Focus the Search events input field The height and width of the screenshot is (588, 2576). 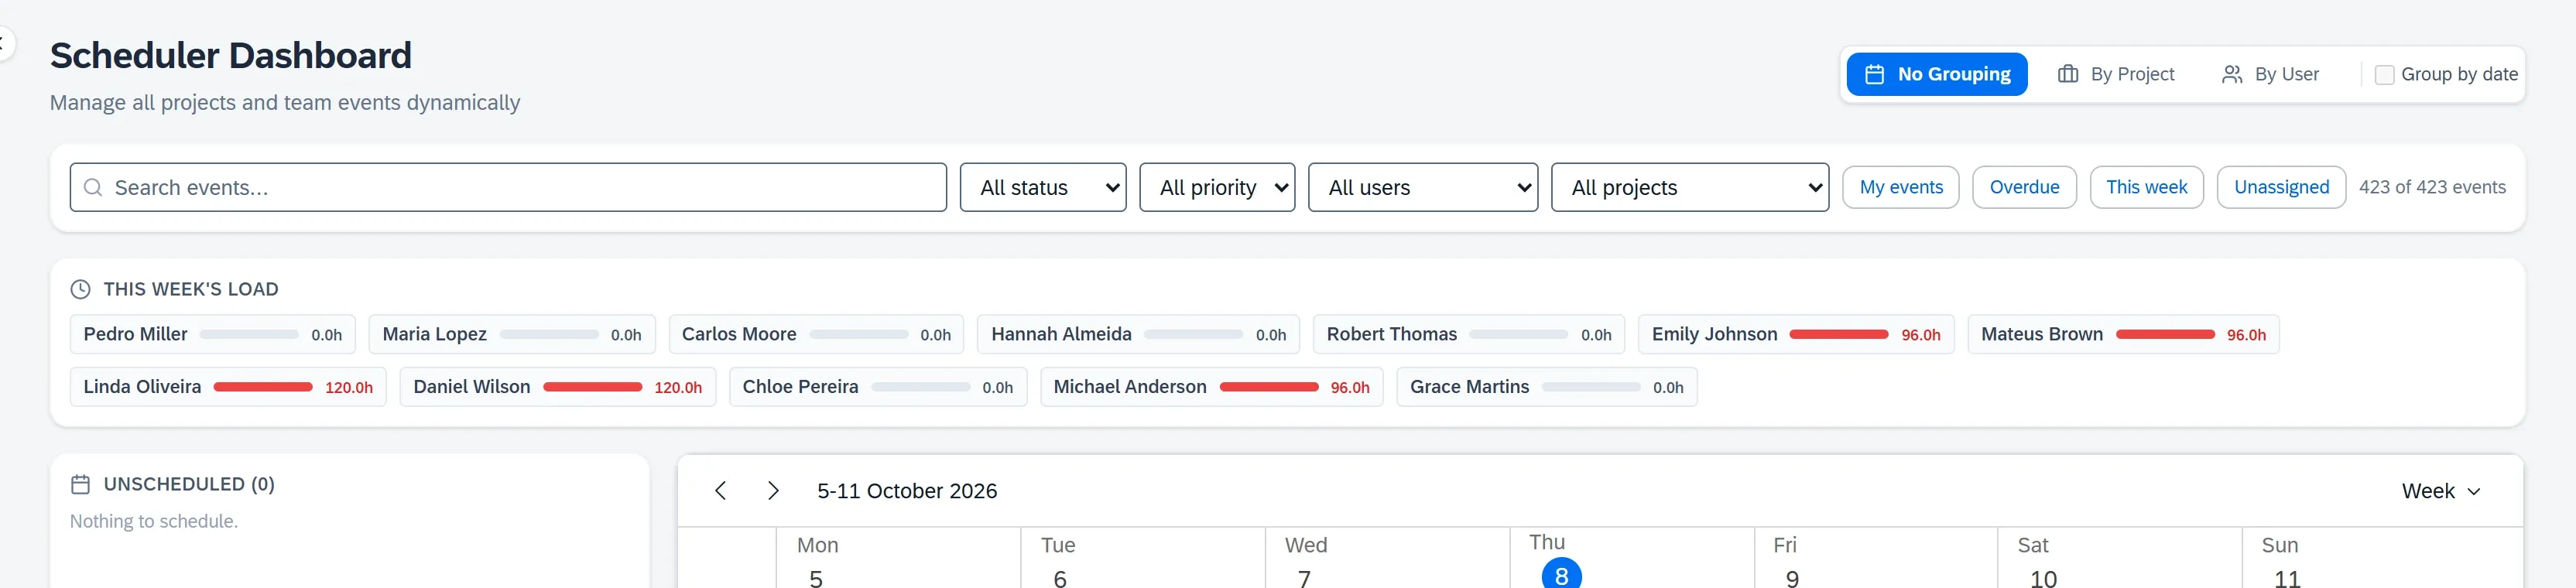click(508, 188)
